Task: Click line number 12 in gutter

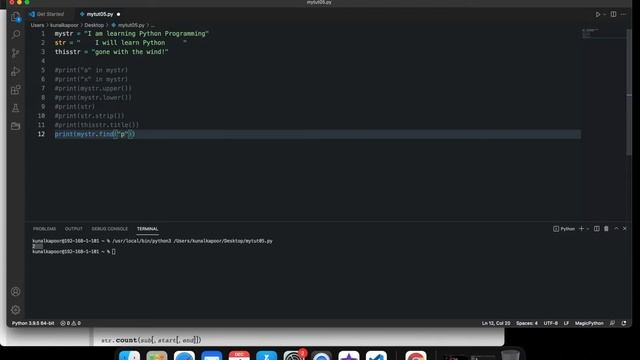Action: [41, 134]
